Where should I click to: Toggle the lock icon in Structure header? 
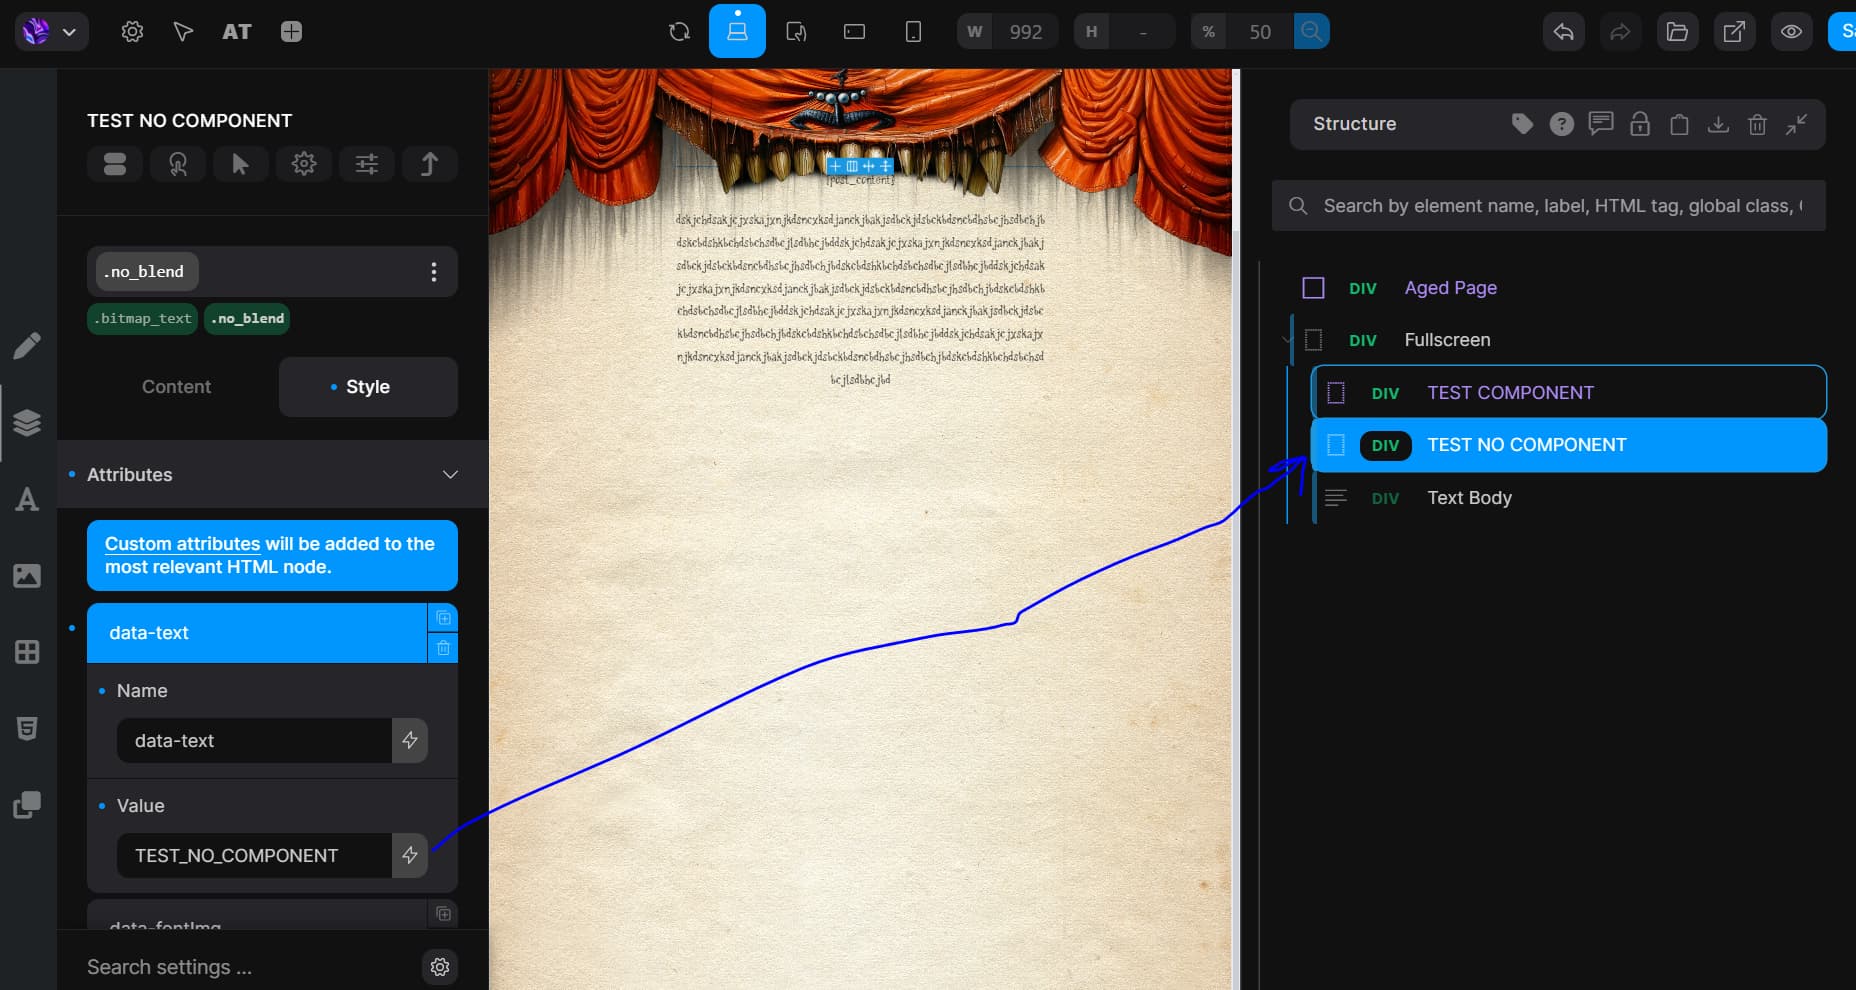tap(1640, 124)
